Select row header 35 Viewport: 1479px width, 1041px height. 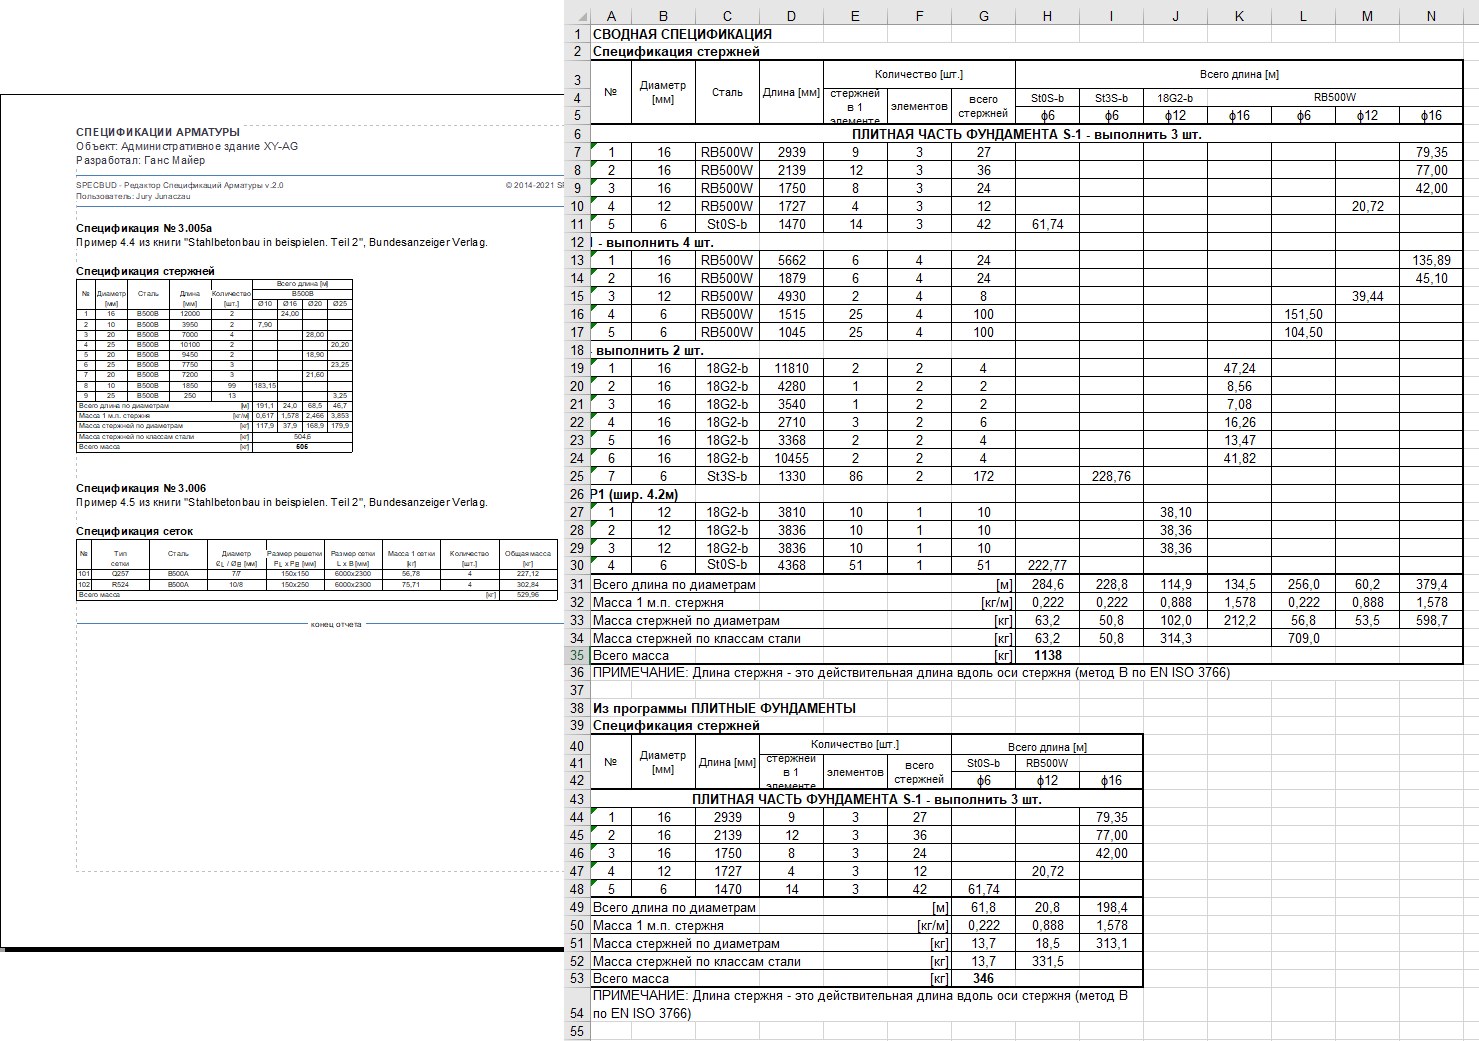pyautogui.click(x=577, y=656)
